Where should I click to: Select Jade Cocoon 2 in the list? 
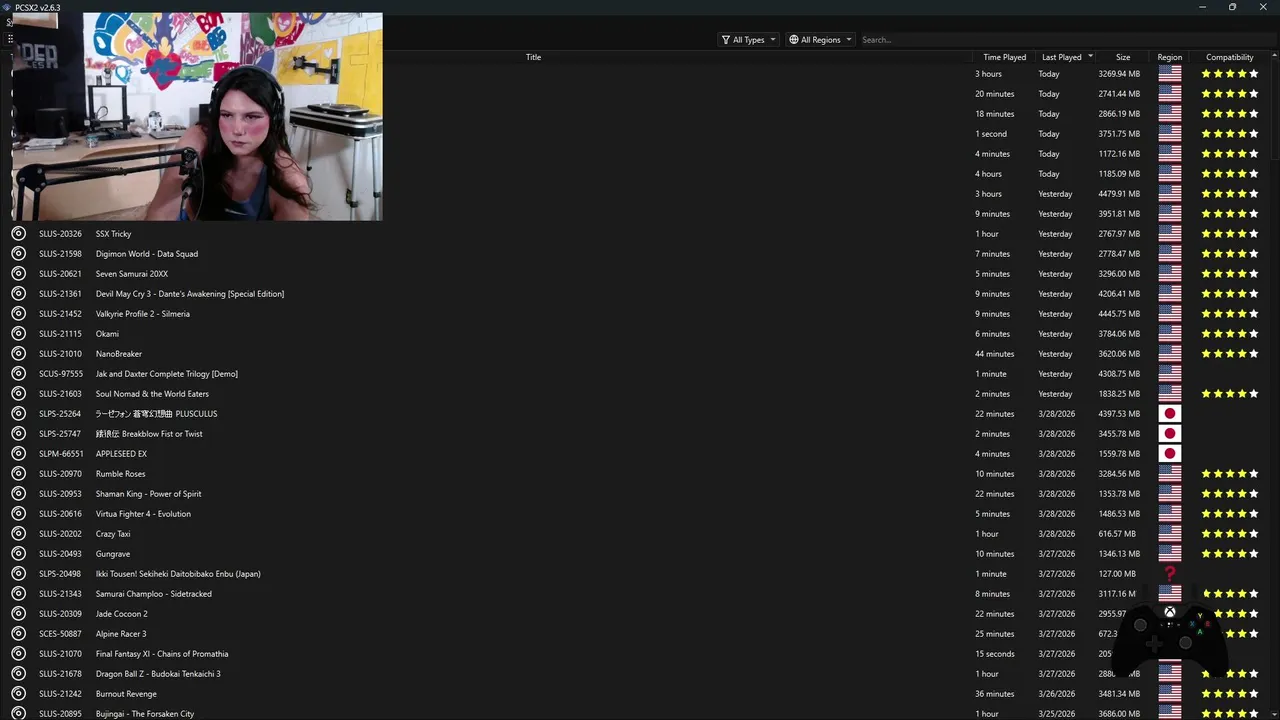click(122, 614)
